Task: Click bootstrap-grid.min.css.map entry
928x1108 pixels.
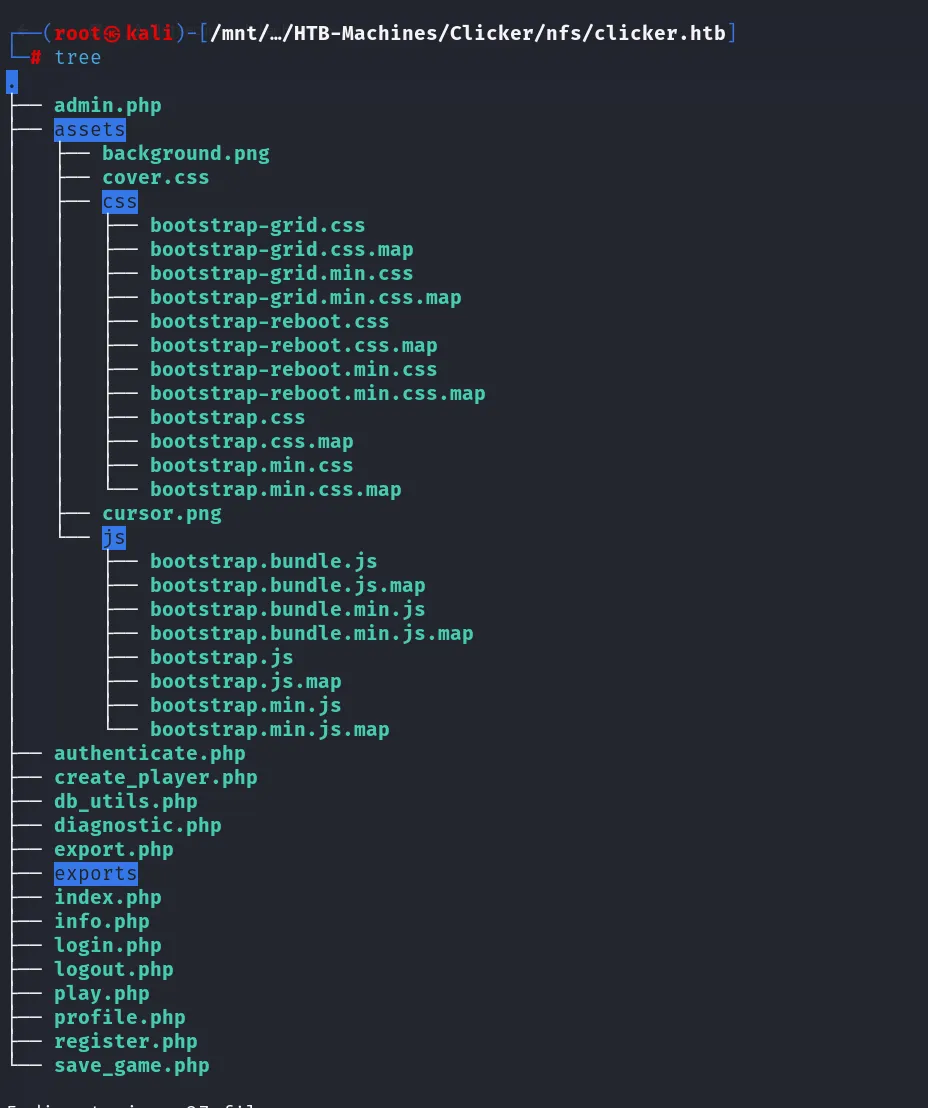Action: [x=305, y=298]
